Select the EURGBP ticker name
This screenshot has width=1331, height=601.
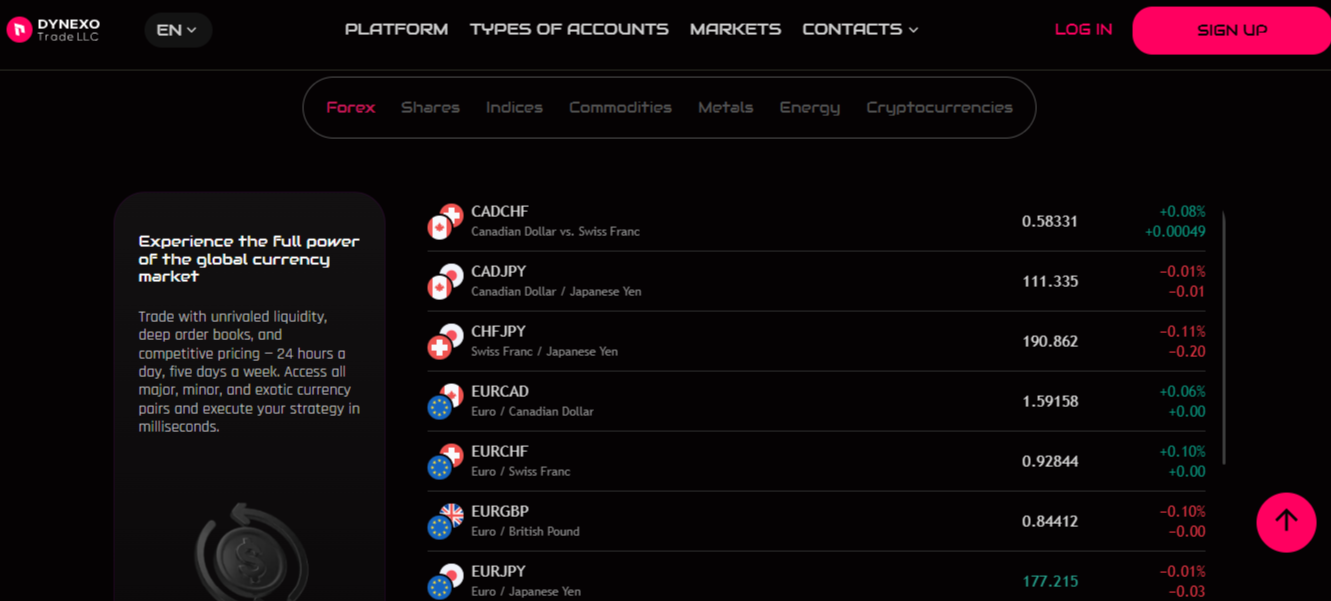(500, 511)
